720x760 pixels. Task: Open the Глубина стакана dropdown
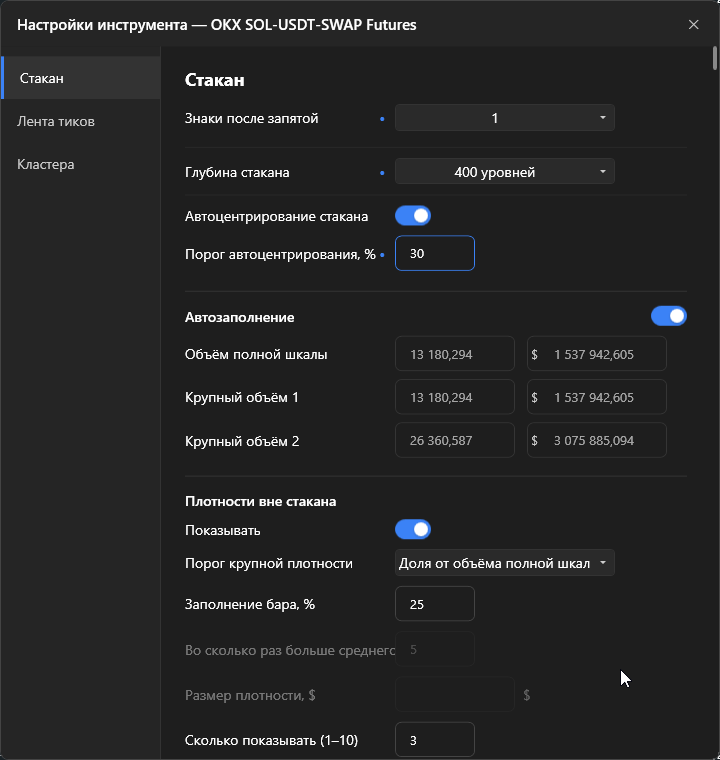pyautogui.click(x=505, y=172)
